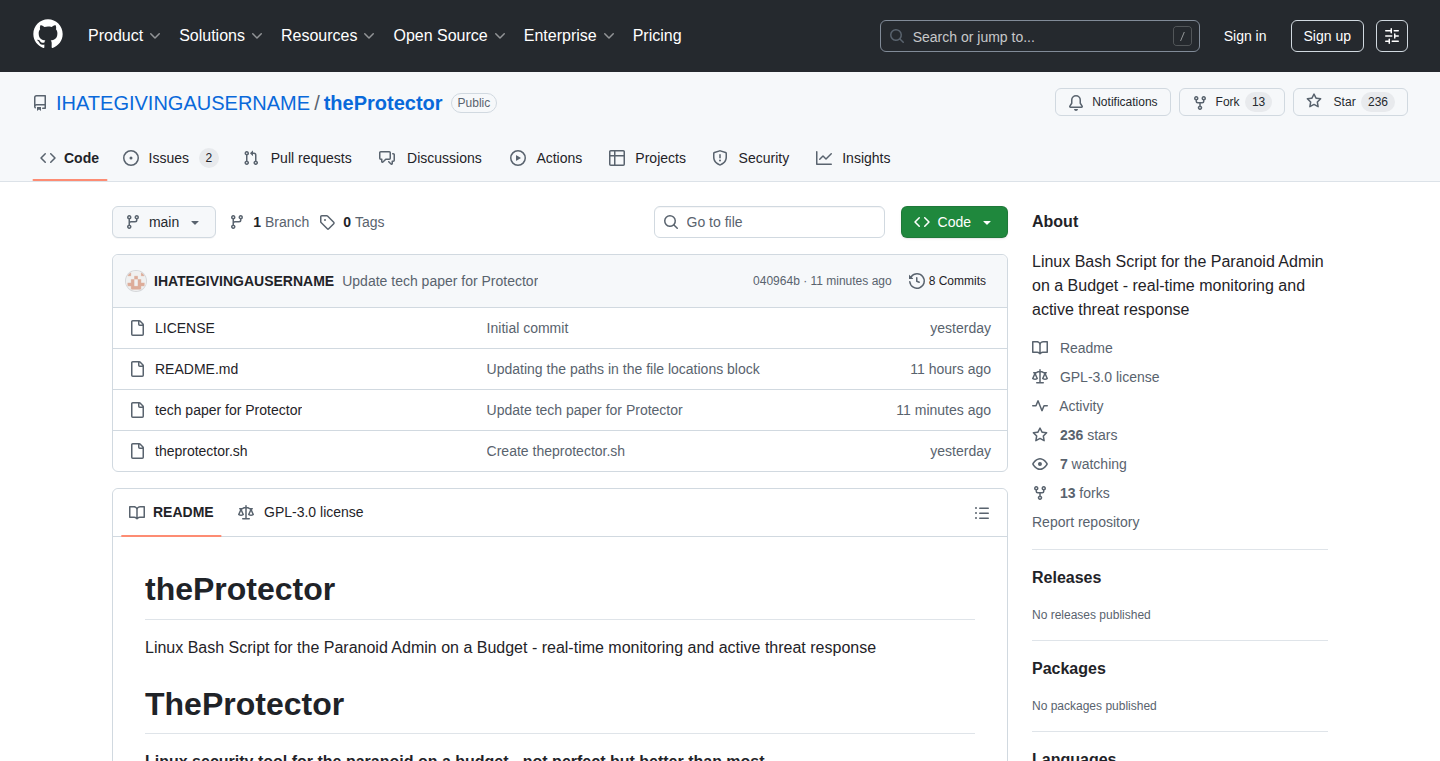Open the Activity link

click(x=1068, y=406)
